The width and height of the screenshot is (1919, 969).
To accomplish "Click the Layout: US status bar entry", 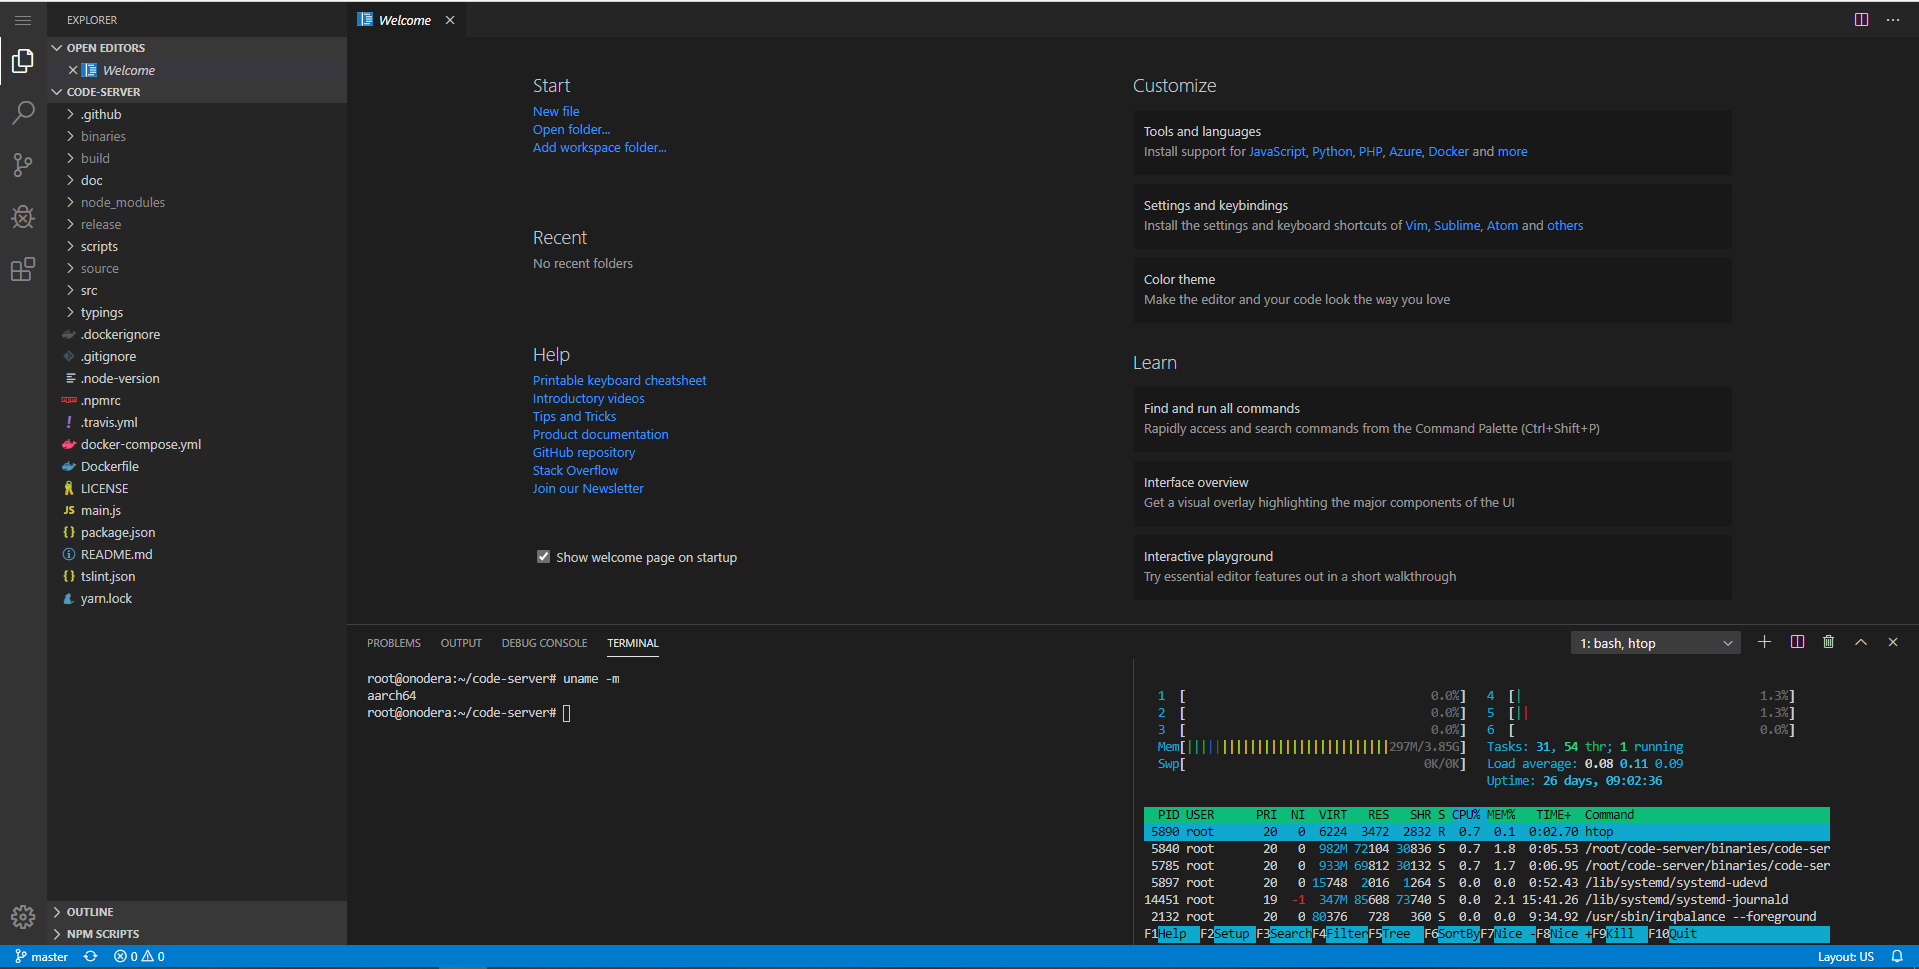I will tap(1846, 957).
